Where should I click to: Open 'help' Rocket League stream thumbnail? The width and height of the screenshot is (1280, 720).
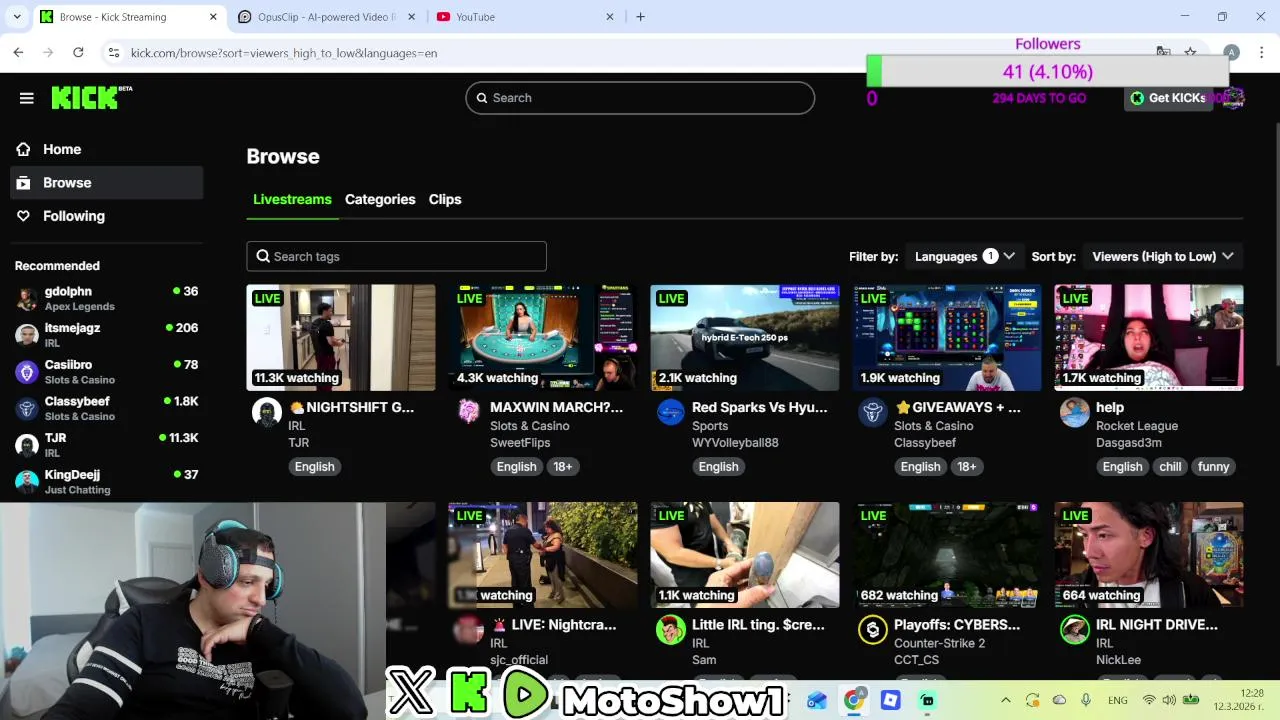(1149, 337)
